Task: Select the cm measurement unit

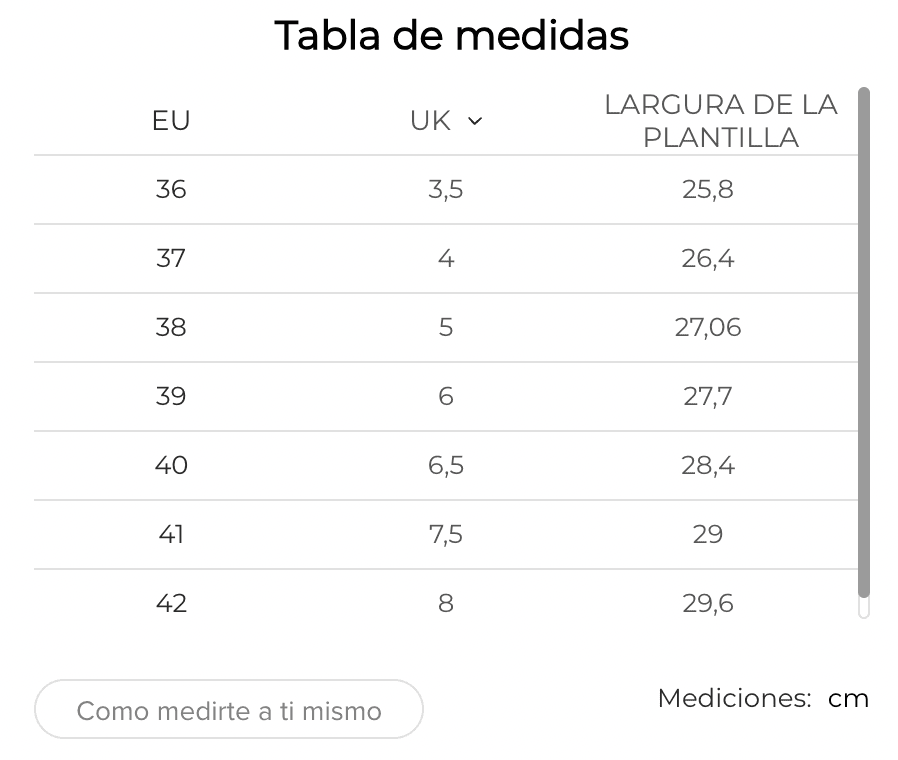Action: pos(848,698)
